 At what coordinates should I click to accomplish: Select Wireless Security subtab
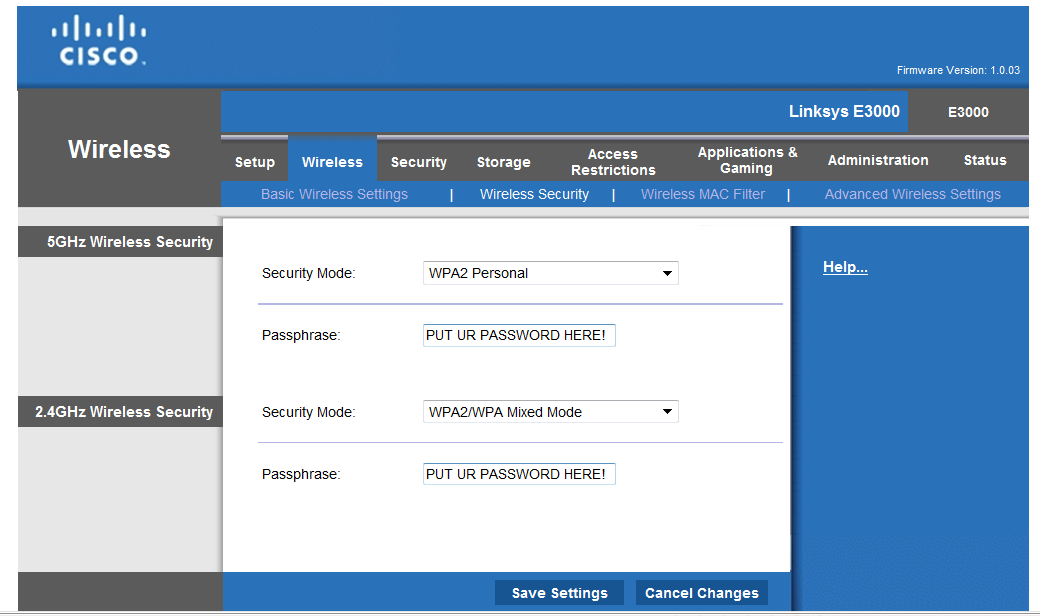tap(534, 194)
